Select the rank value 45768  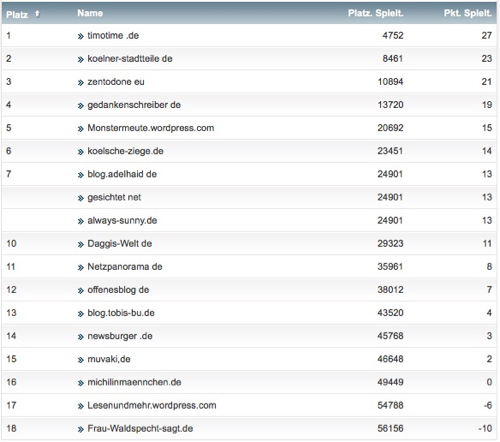(x=390, y=336)
